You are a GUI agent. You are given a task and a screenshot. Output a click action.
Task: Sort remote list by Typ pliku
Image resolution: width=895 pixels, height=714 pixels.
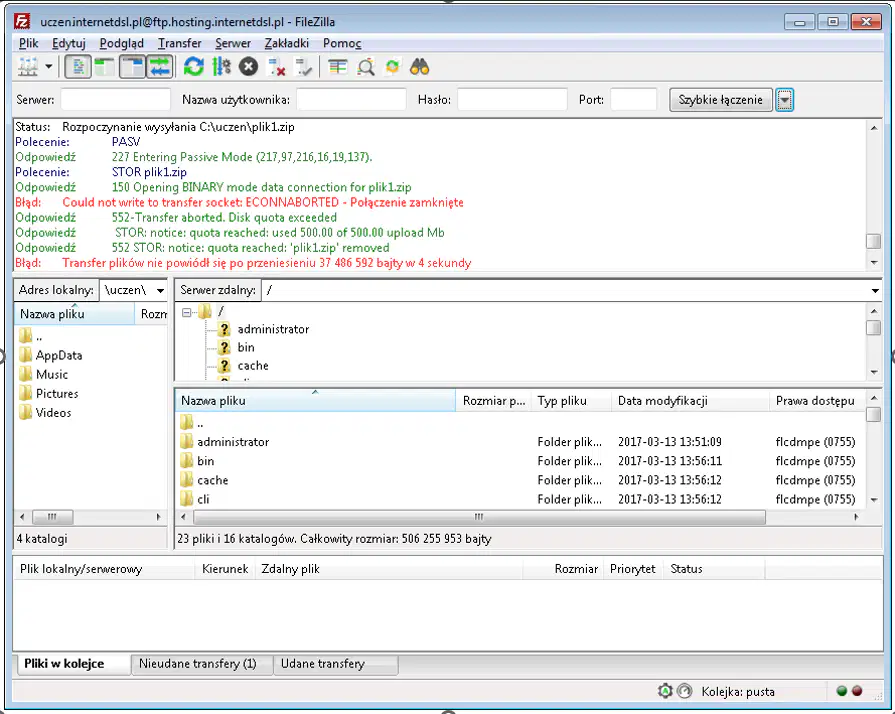click(571, 401)
